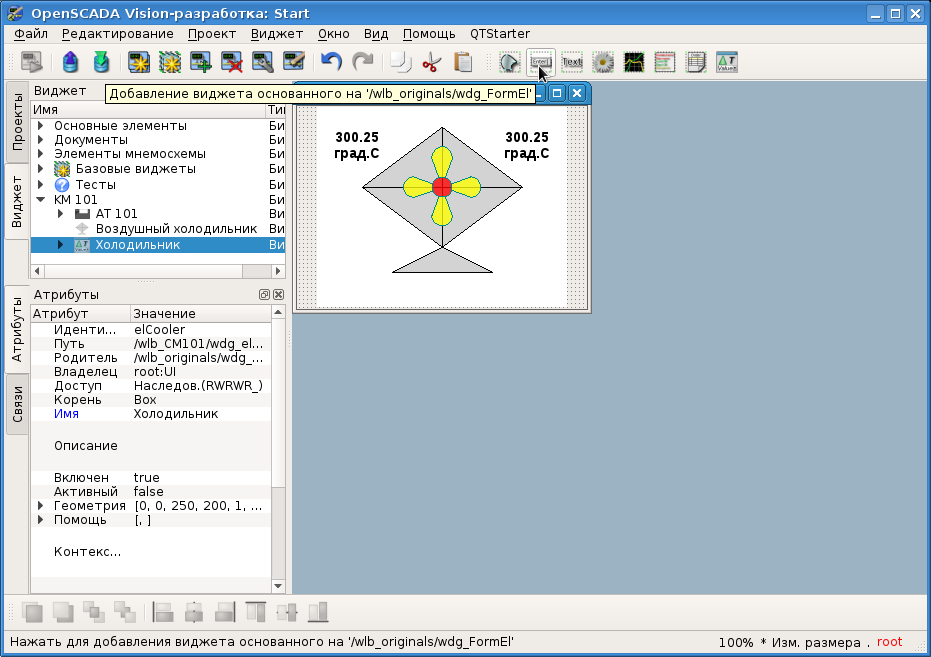Image resolution: width=931 pixels, height=657 pixels.
Task: Switch to the Проекты side tab
Action: (x=17, y=122)
